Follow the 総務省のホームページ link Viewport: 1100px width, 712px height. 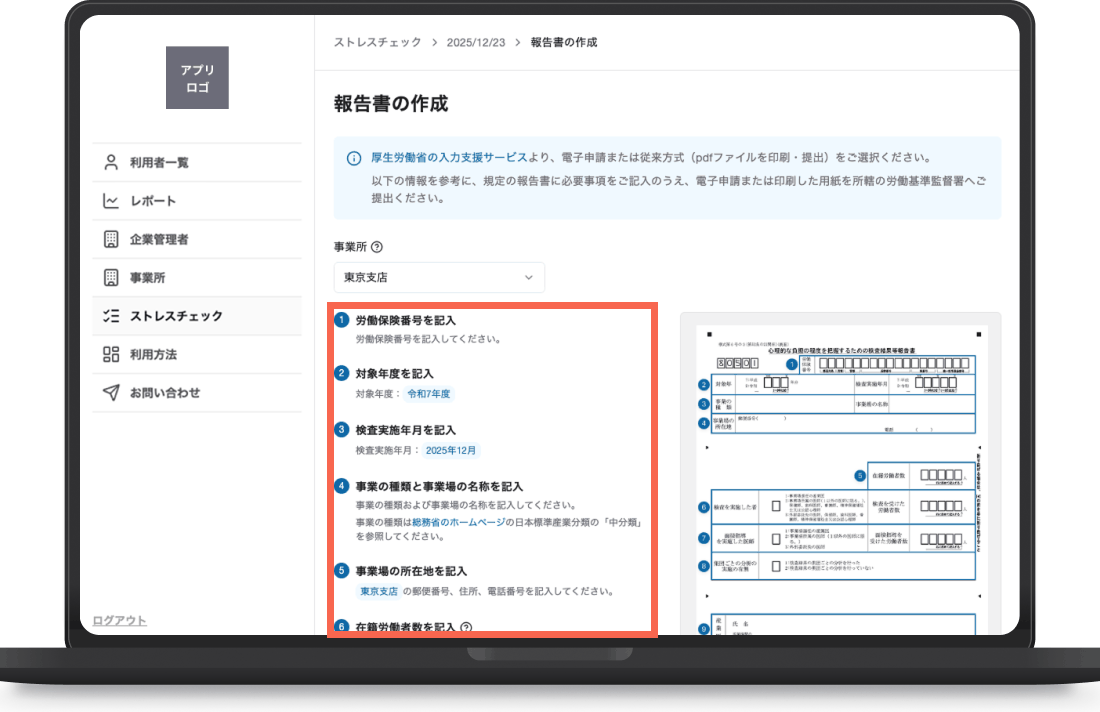click(458, 523)
